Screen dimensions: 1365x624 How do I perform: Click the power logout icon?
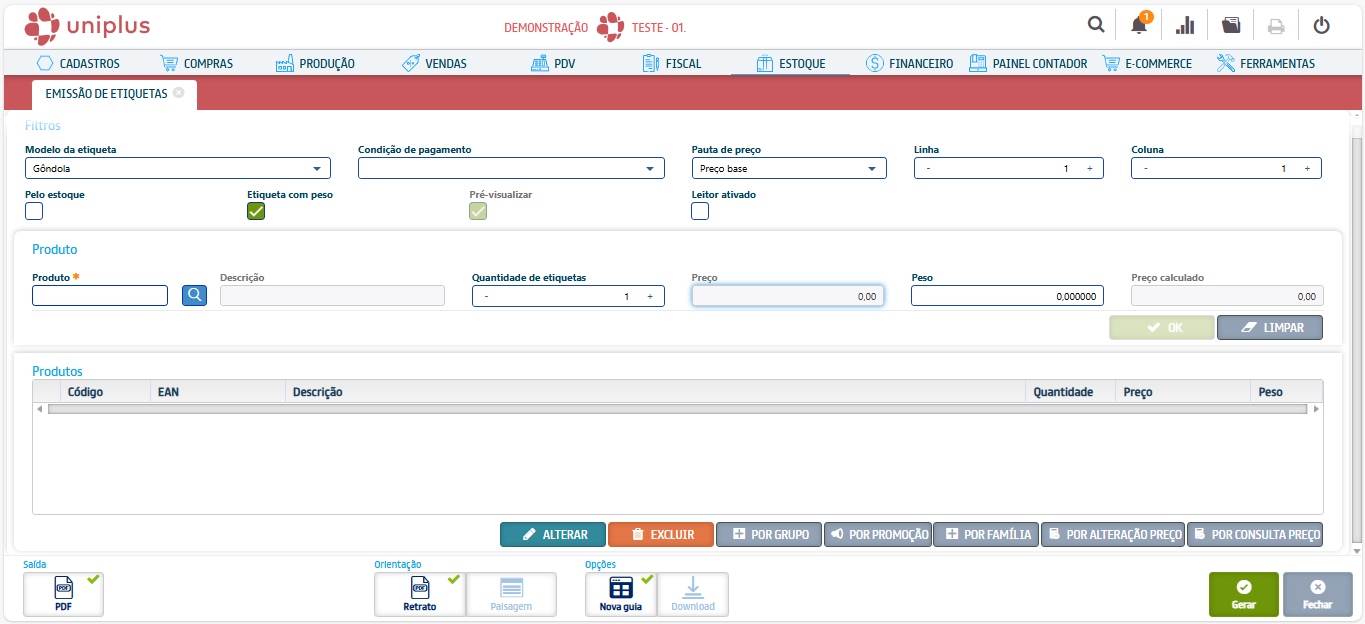pos(1321,25)
